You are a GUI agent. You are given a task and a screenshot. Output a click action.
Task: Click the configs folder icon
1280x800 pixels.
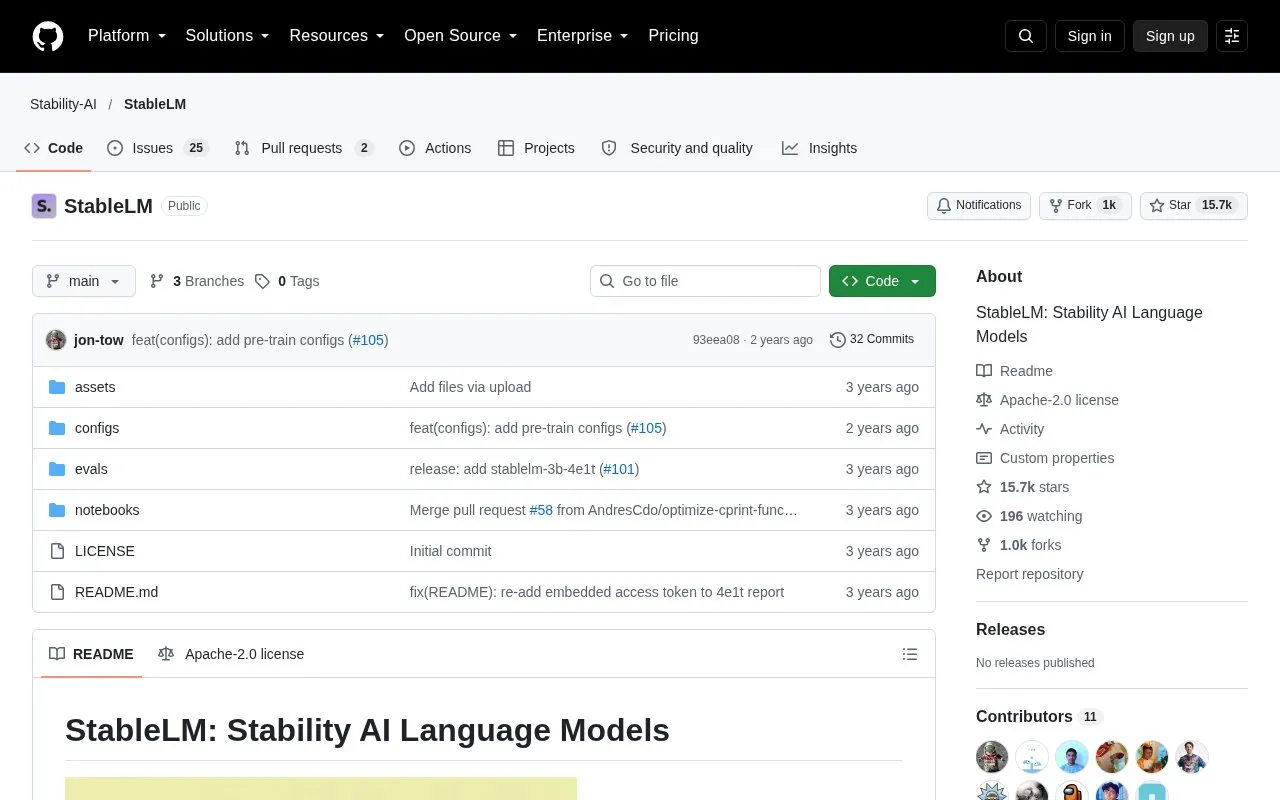[x=57, y=428]
